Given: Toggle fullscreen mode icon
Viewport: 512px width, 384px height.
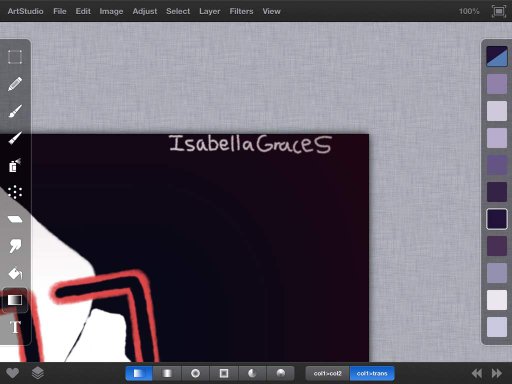Looking at the screenshot, I should click(x=499, y=11).
